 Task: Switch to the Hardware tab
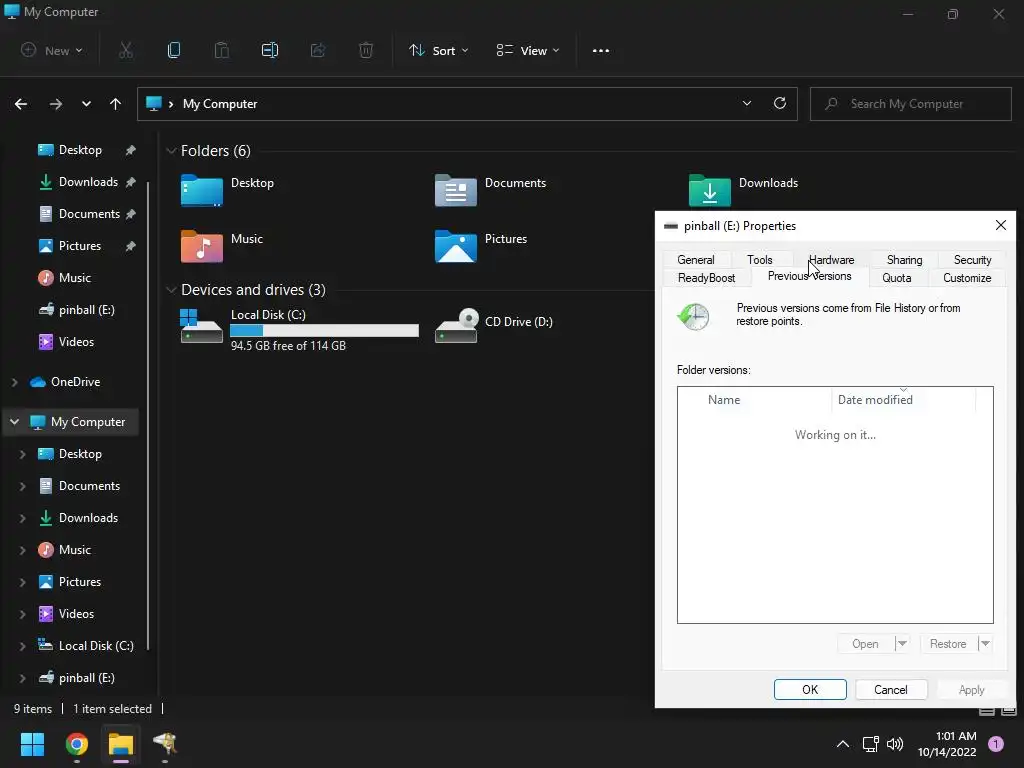(831, 259)
